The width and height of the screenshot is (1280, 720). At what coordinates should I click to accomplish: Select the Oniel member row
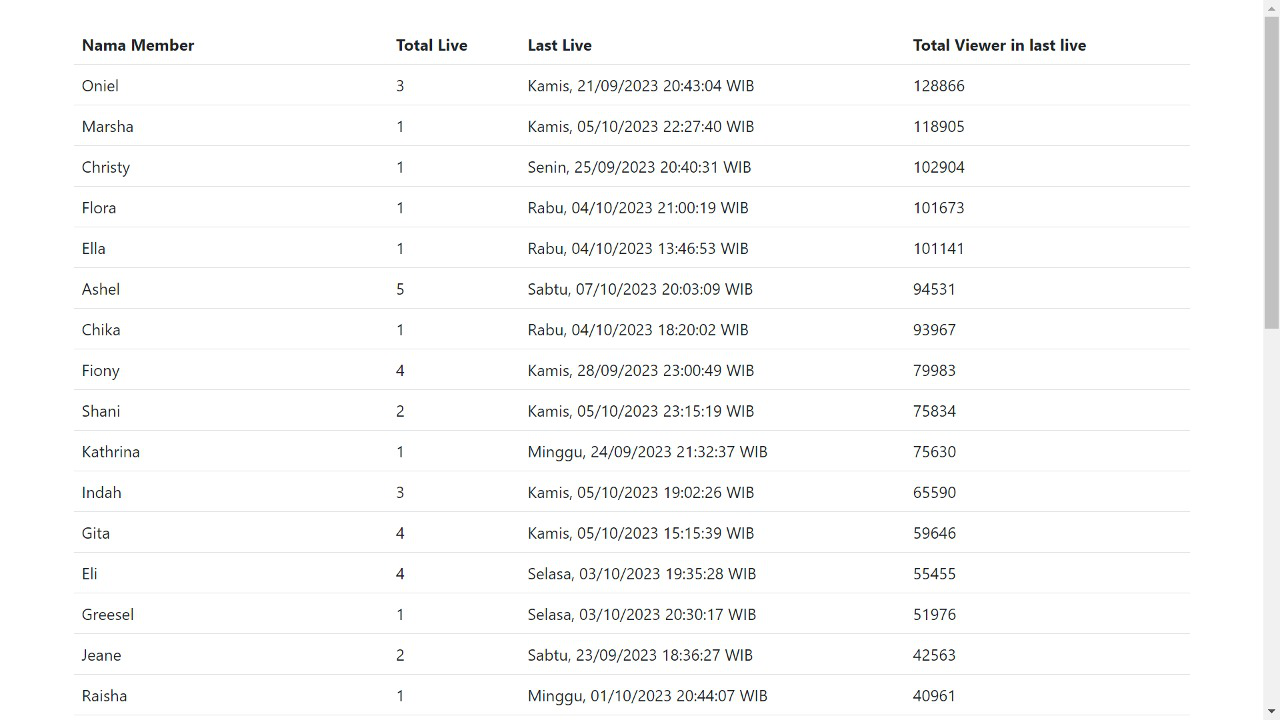632,85
